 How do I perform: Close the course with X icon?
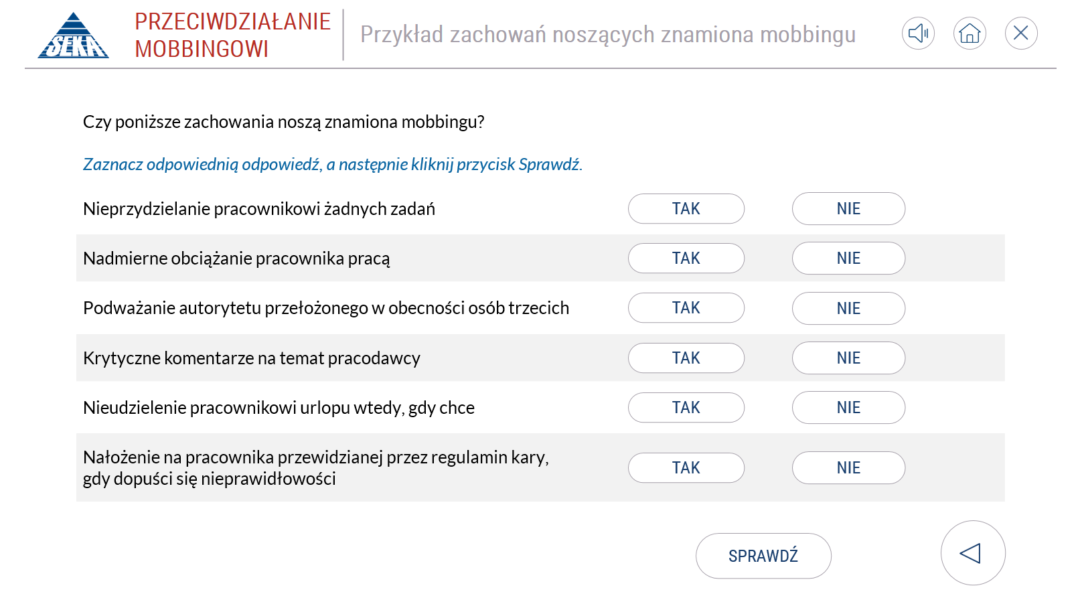pyautogui.click(x=1021, y=33)
